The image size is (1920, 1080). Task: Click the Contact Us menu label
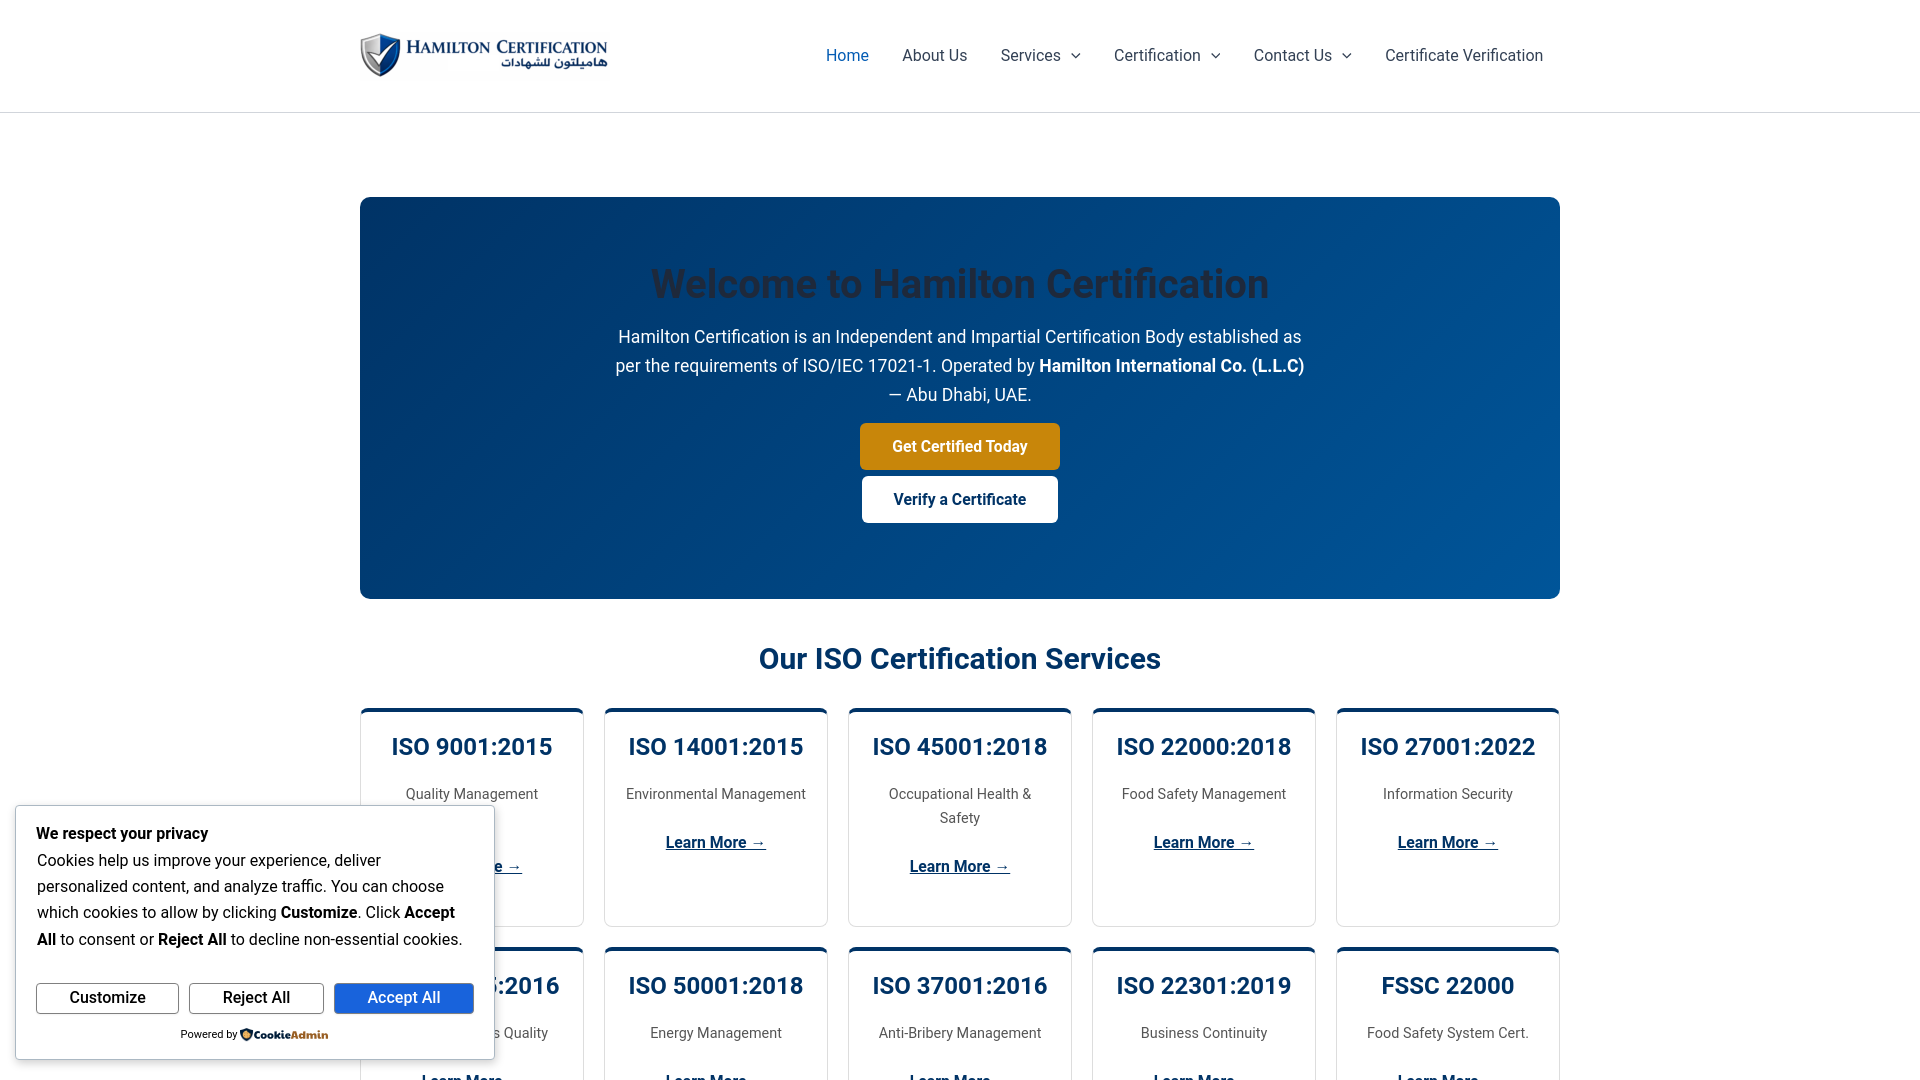pyautogui.click(x=1292, y=56)
